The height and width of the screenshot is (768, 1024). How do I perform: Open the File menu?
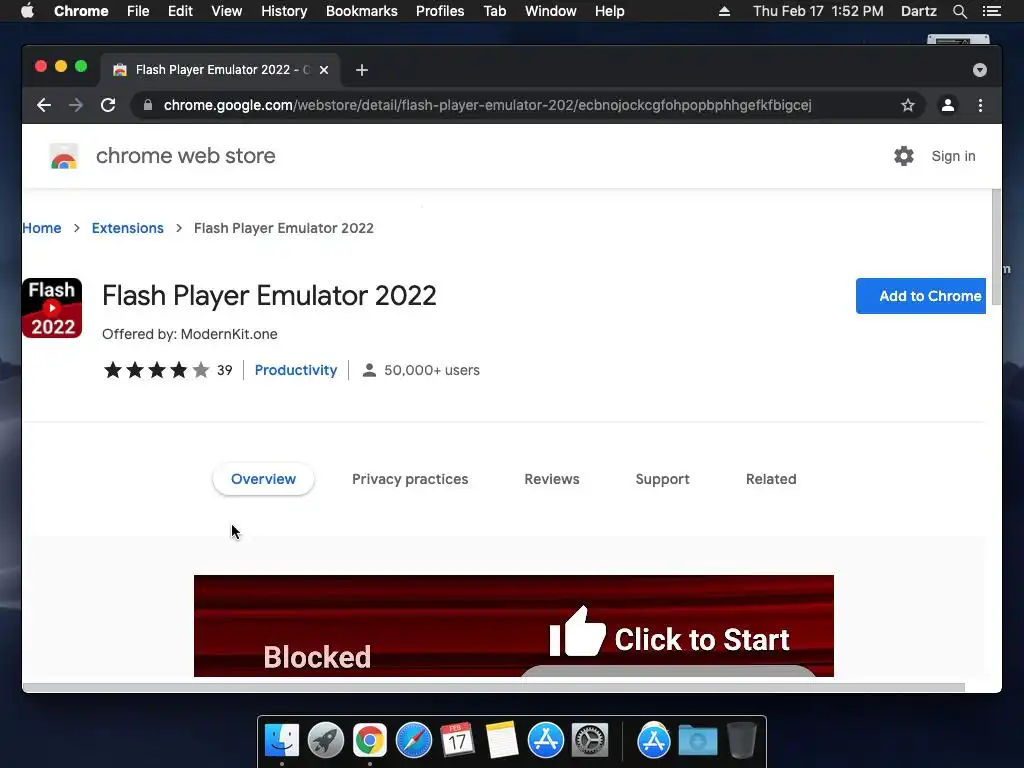(x=138, y=11)
